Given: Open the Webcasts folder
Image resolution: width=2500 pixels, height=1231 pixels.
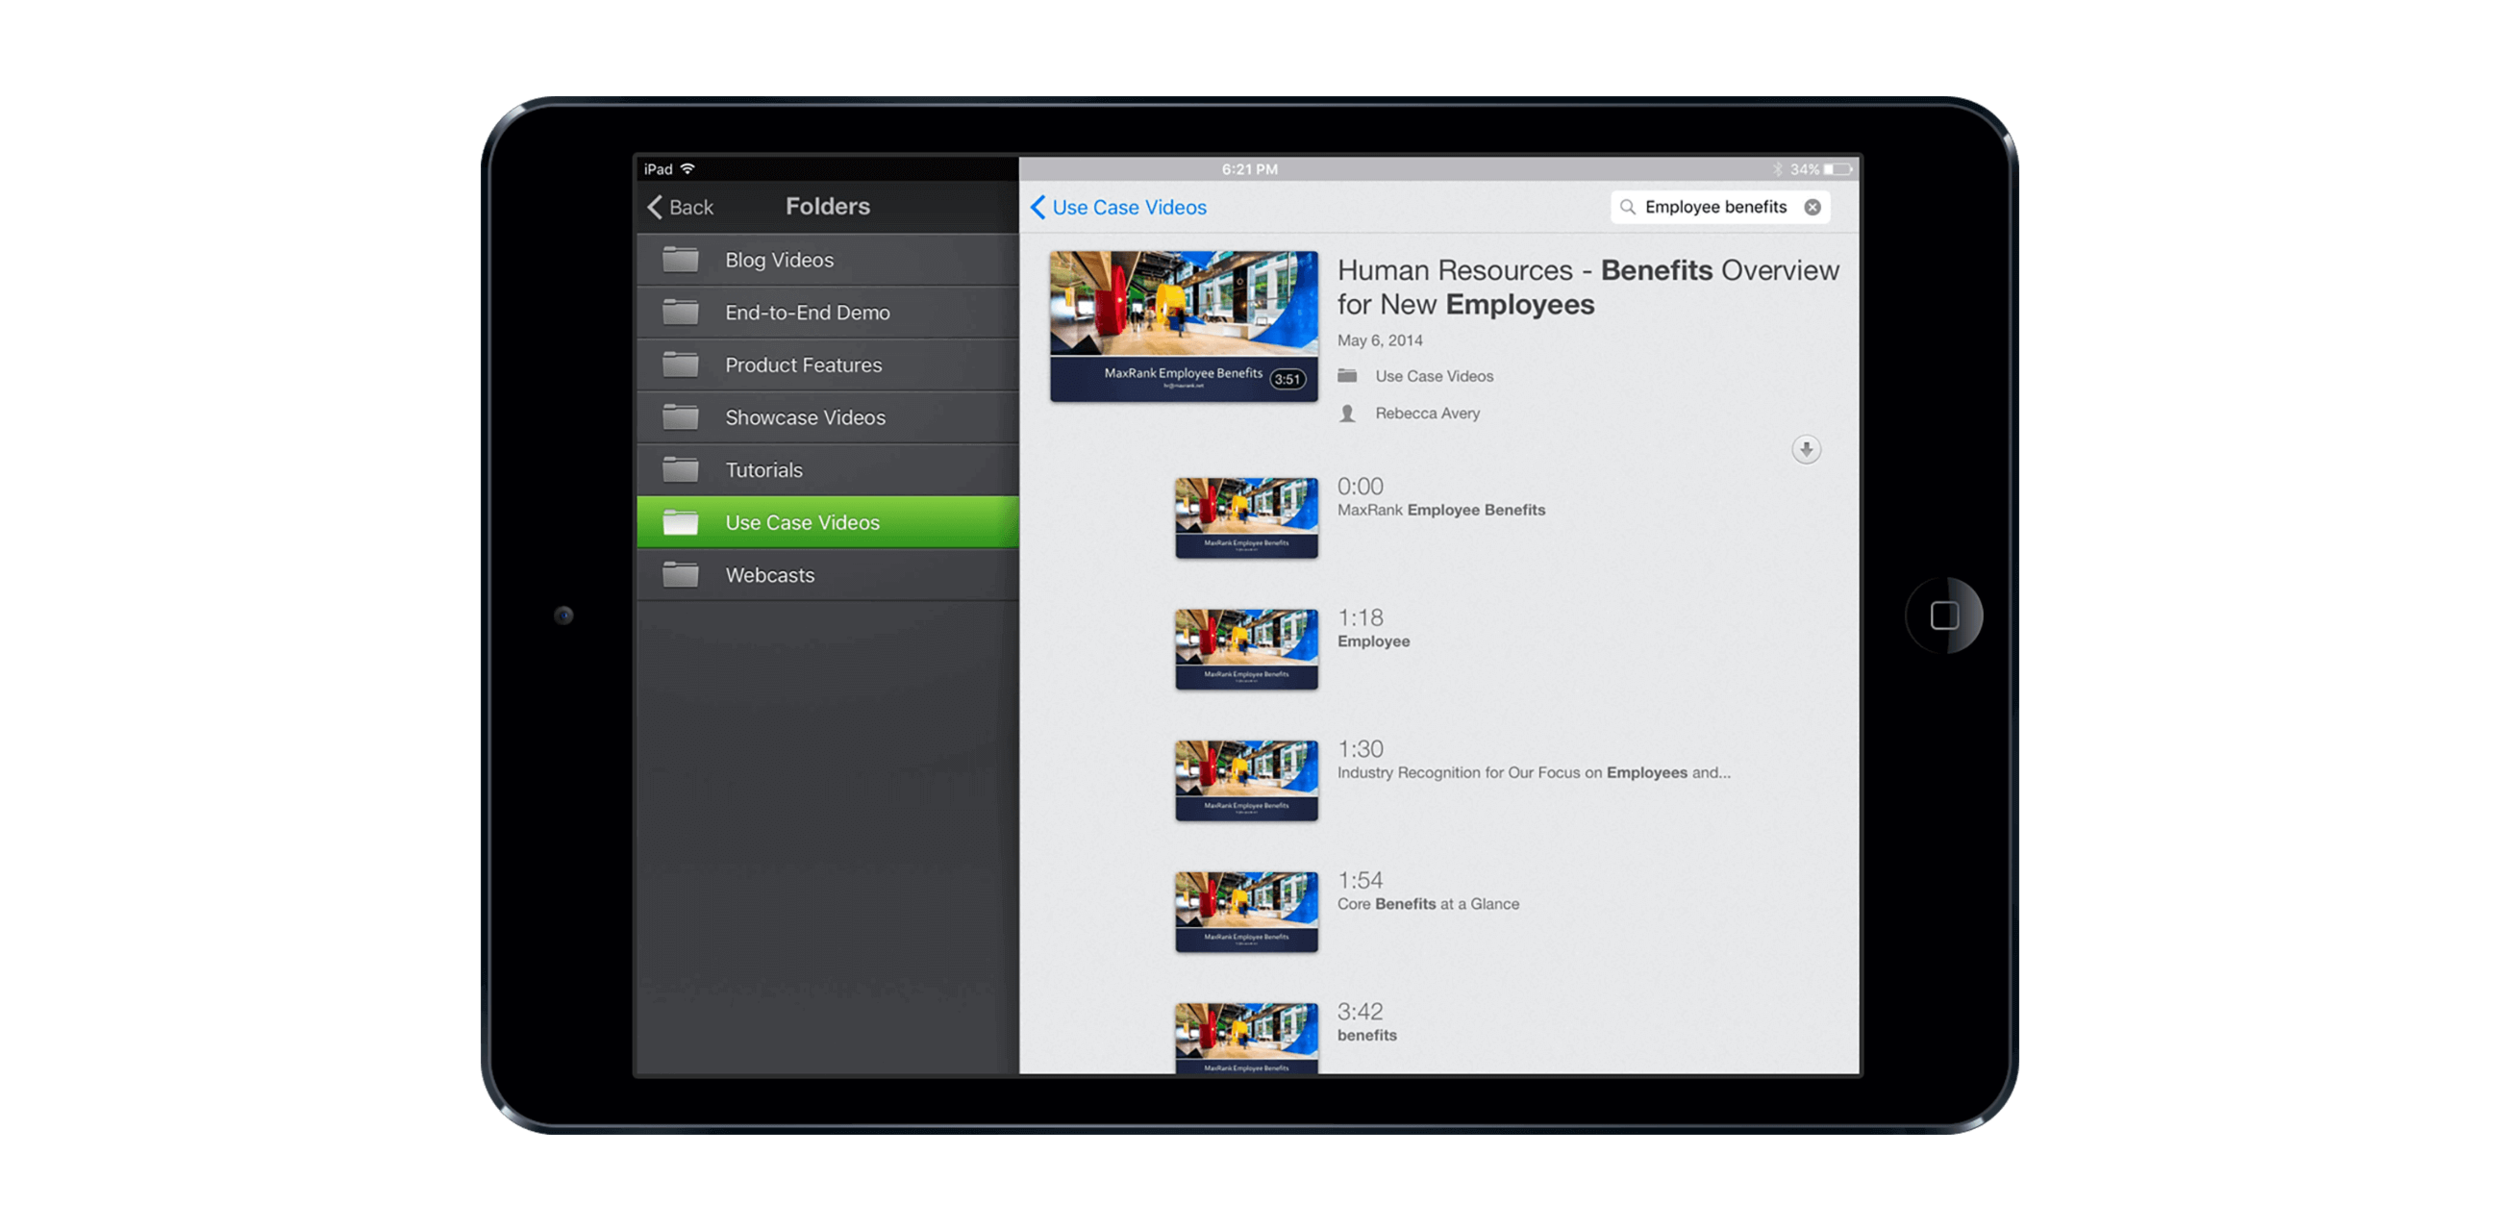Looking at the screenshot, I should [x=769, y=575].
